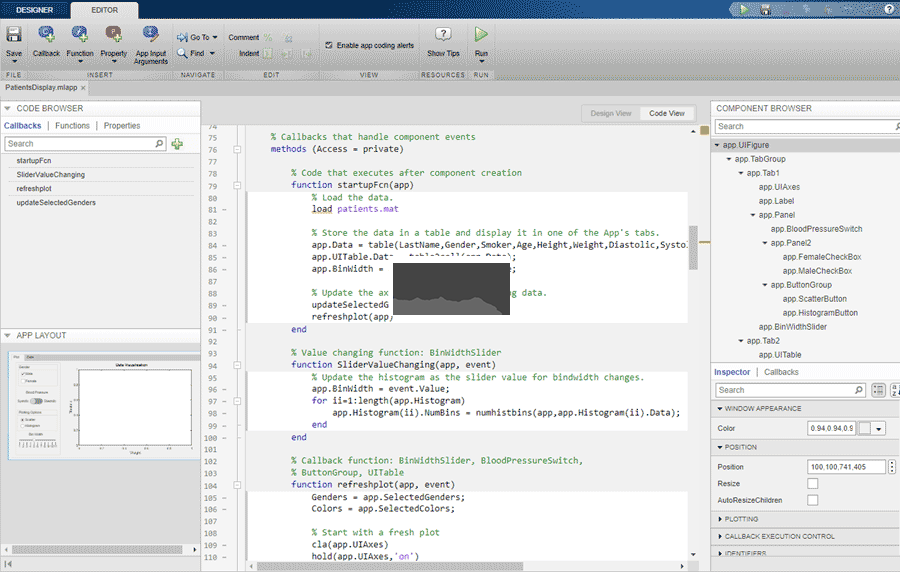Add a new Callback from the toolbar
The image size is (900, 572).
(46, 36)
